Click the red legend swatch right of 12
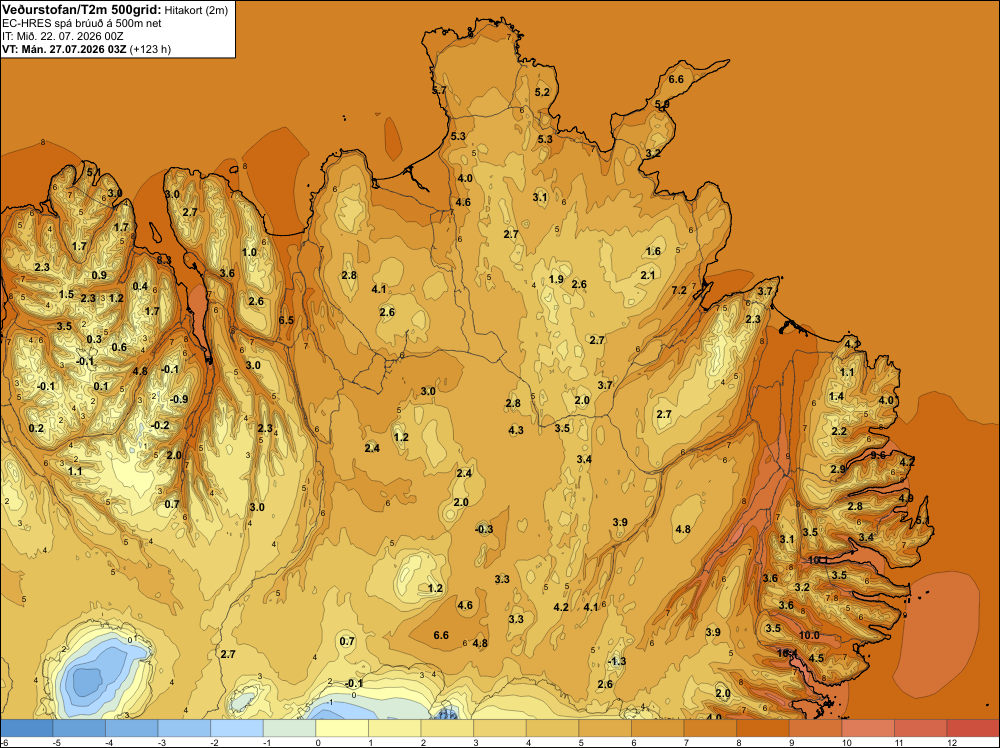 coord(973,728)
